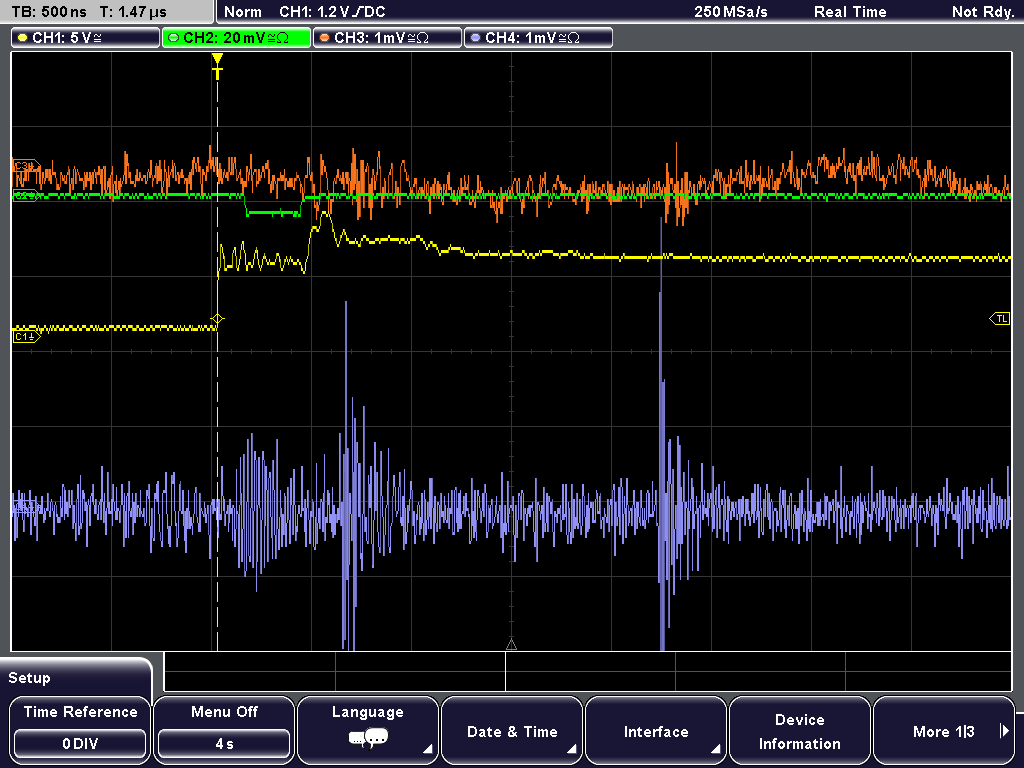Screen dimensions: 1024x768
Task: Click the TB: 500 ns timebase readout
Action: tap(49, 12)
